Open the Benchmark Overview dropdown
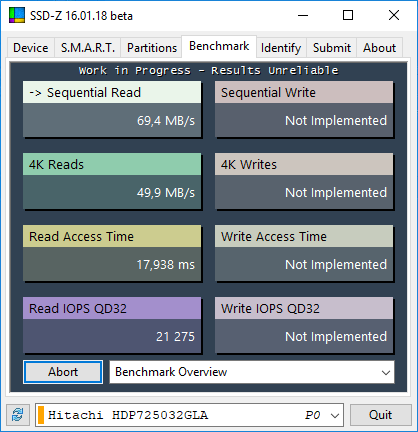This screenshot has height=432, width=418. tap(252, 372)
